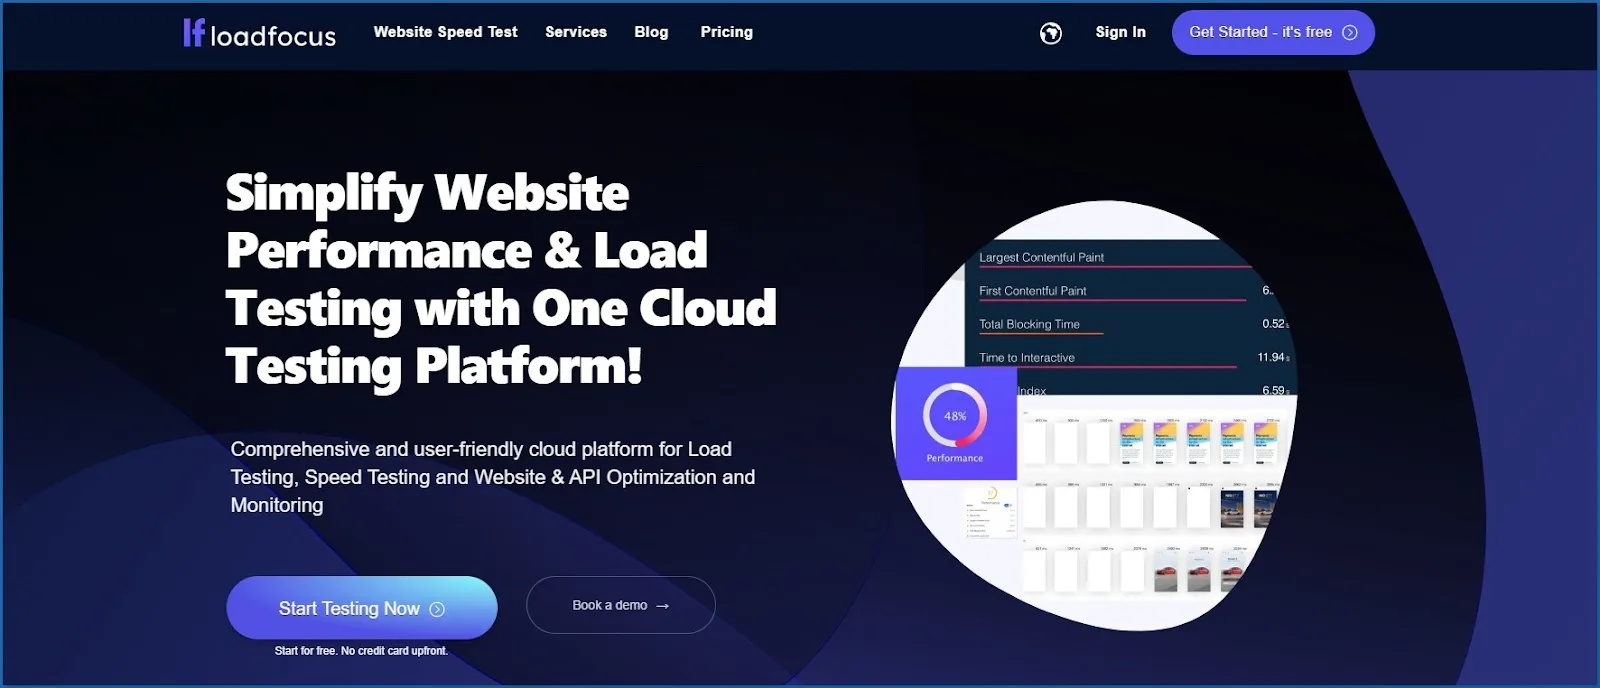
Task: Click the arrow next to Book a demo
Action: (662, 606)
